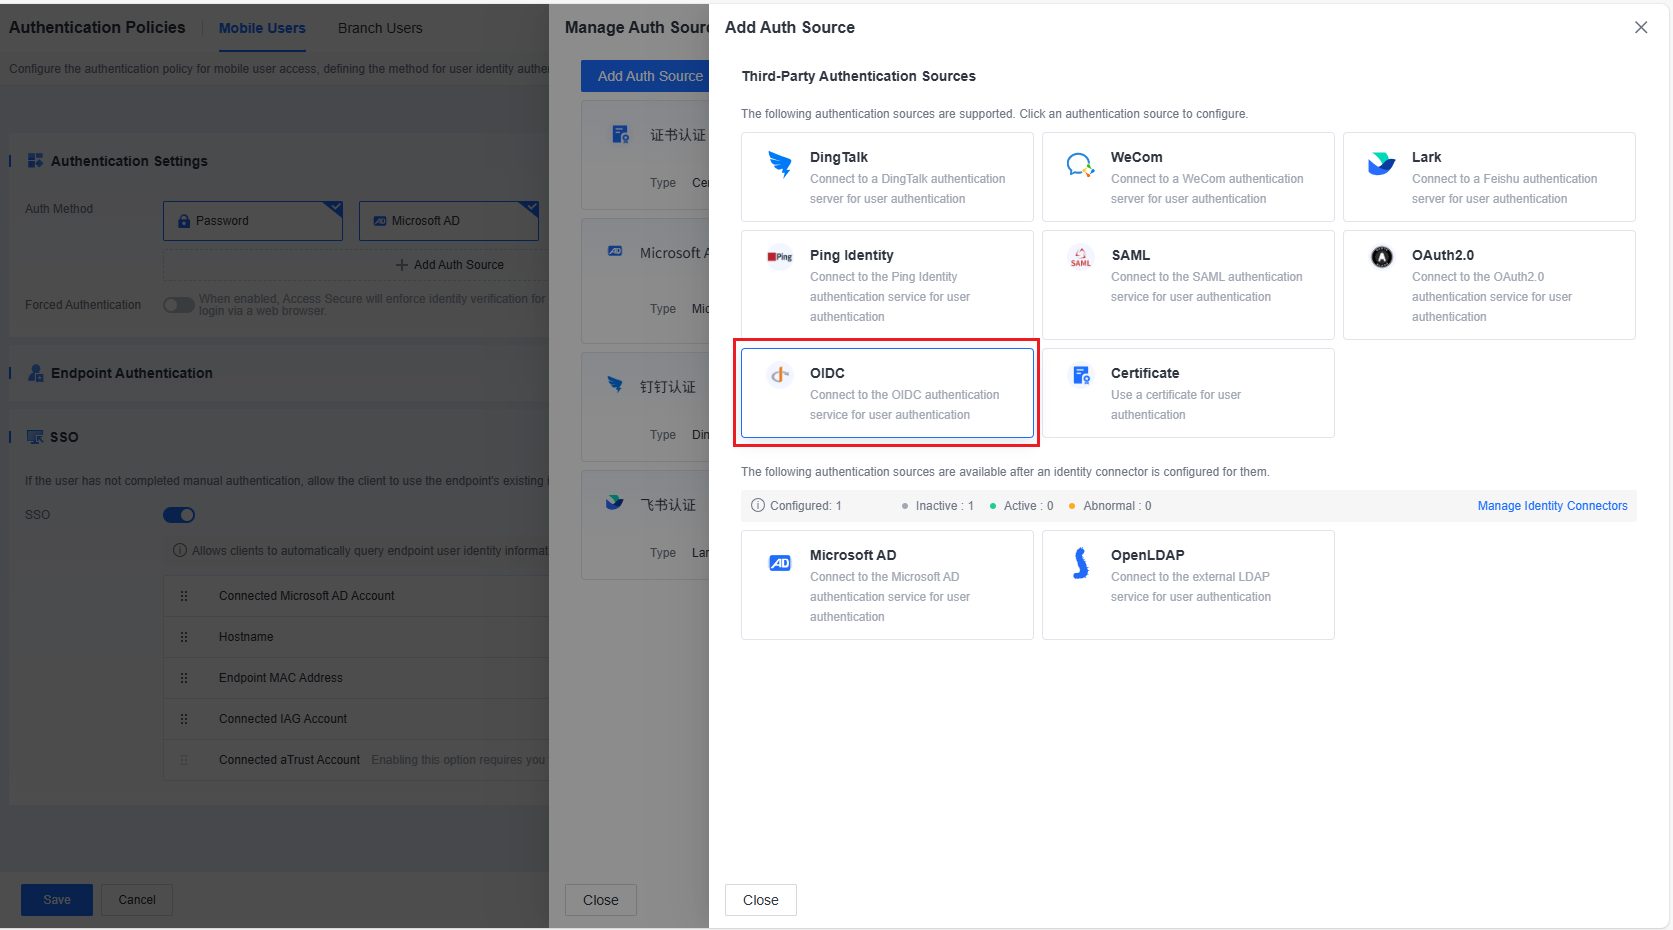The width and height of the screenshot is (1673, 930).
Task: Select the Ping Identity source card
Action: tap(887, 285)
